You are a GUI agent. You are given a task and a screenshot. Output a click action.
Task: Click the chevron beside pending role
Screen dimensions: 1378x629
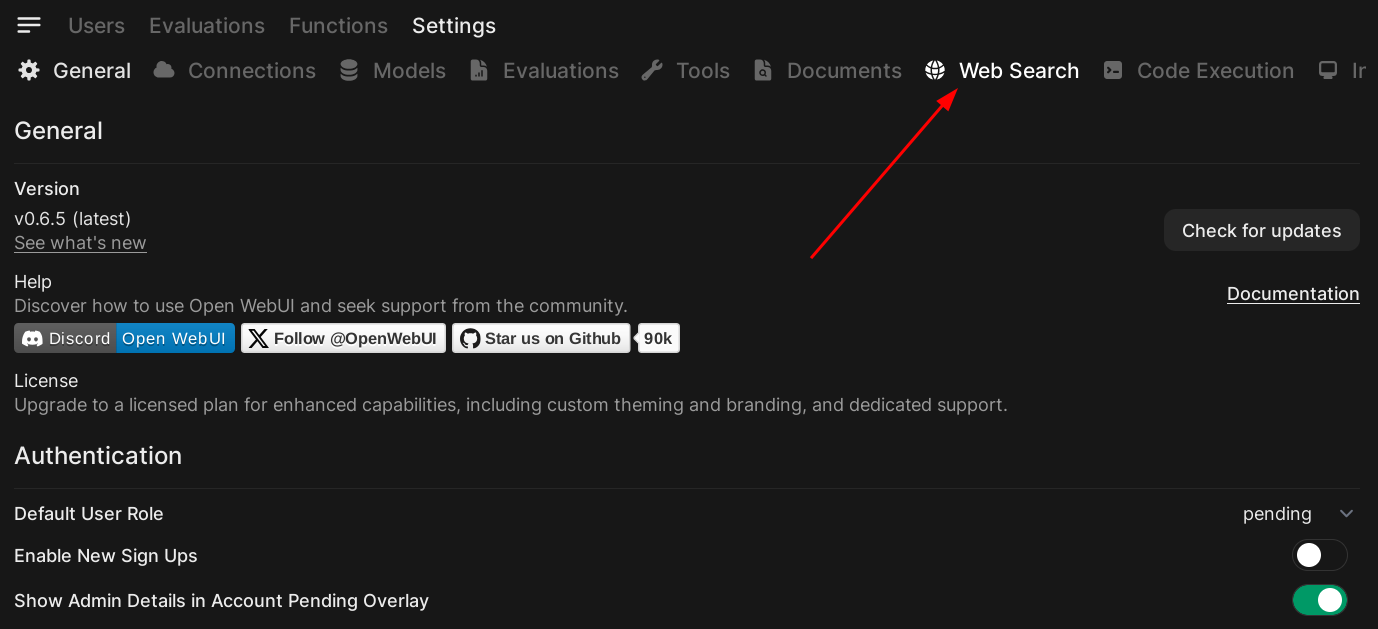1346,513
